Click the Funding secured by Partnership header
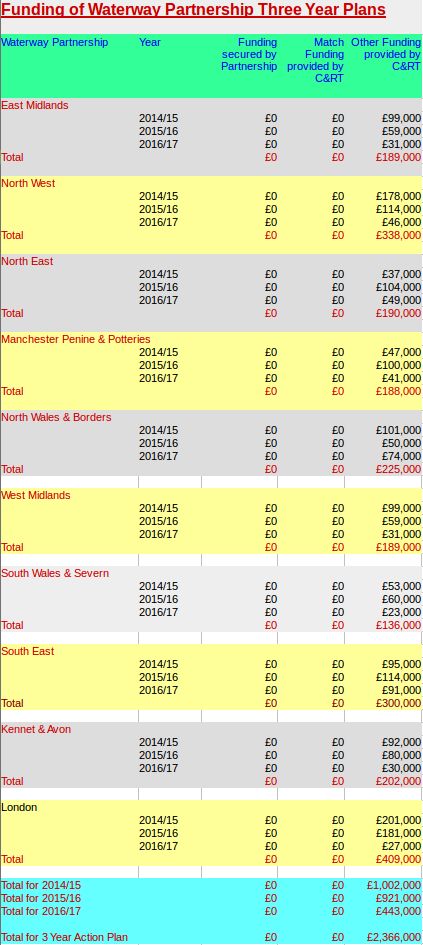Screen dimensions: 423x945 click(x=249, y=54)
